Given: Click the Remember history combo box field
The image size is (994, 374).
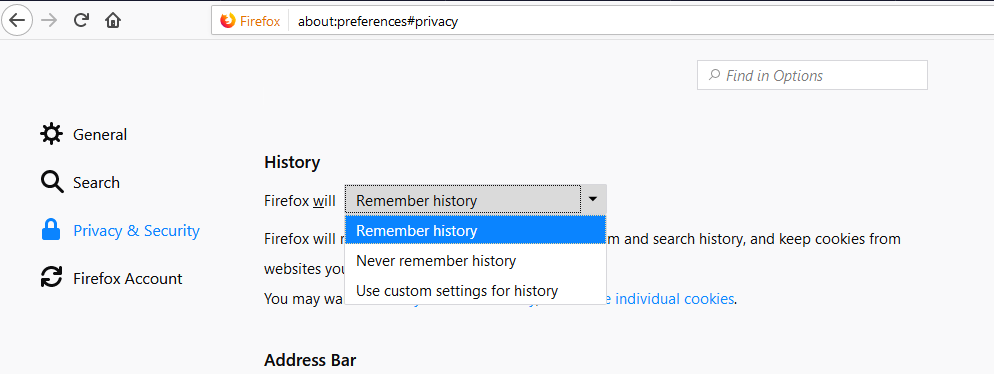Looking at the screenshot, I should 462,200.
